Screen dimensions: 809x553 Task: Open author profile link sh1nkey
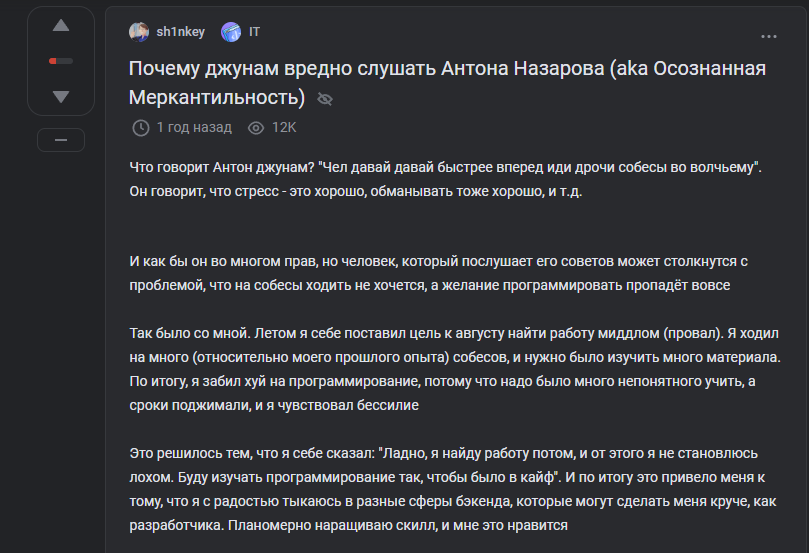click(x=180, y=32)
